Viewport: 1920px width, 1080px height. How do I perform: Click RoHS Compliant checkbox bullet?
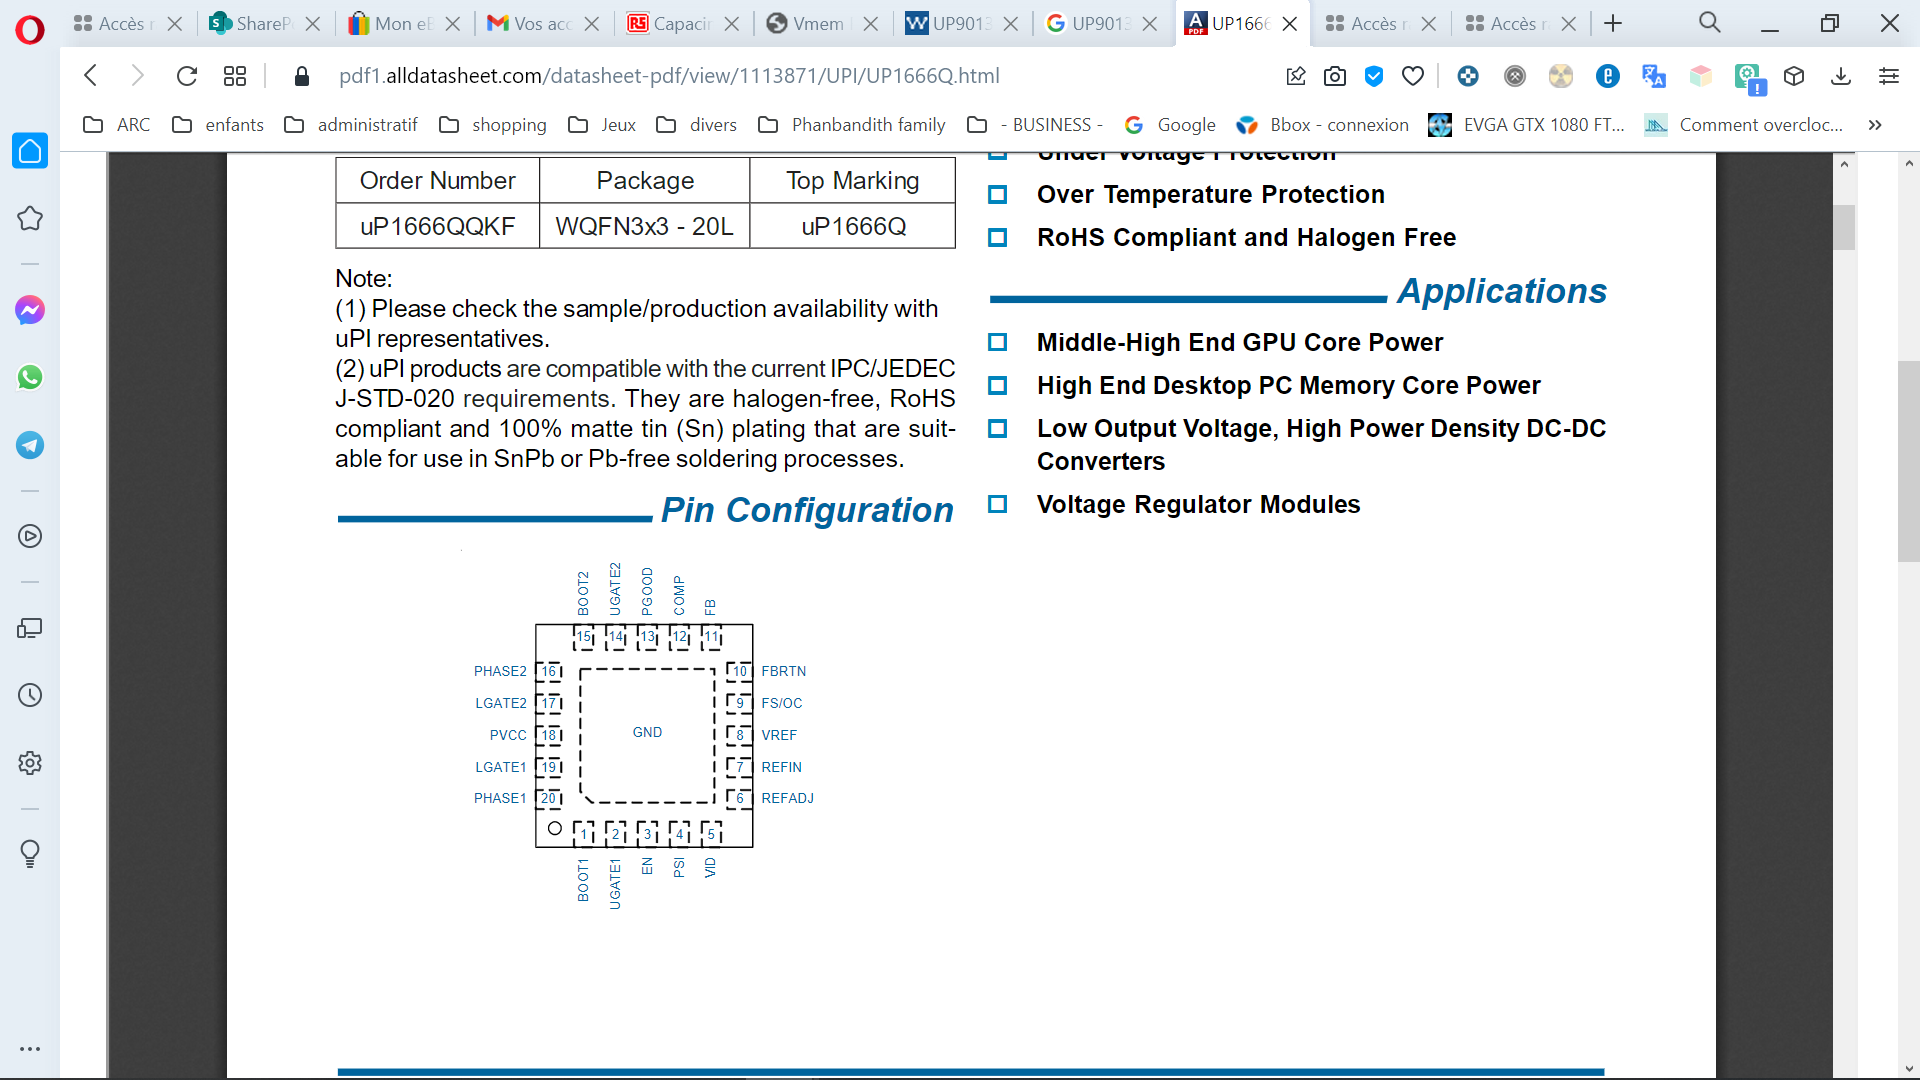(x=997, y=238)
